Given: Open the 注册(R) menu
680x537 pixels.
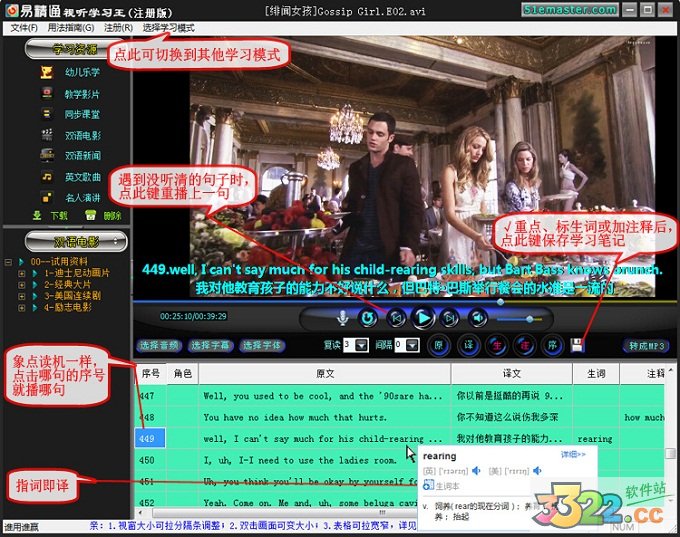Looking at the screenshot, I should (118, 28).
